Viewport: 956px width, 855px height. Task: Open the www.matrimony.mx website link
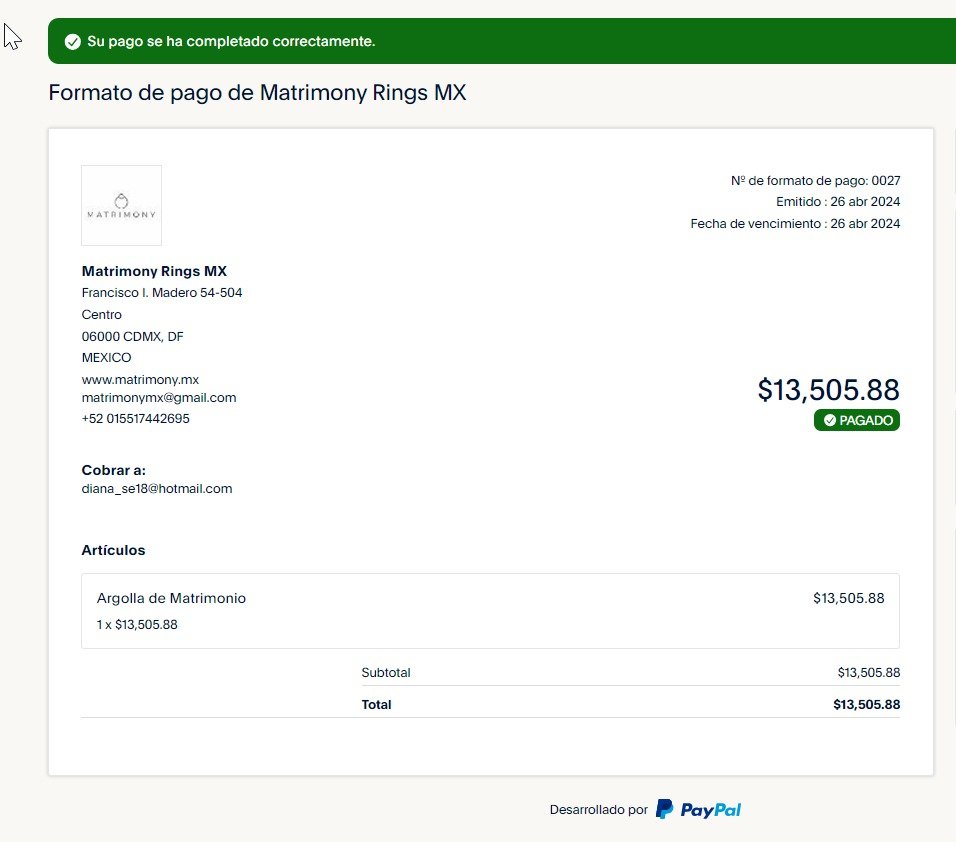pos(140,379)
